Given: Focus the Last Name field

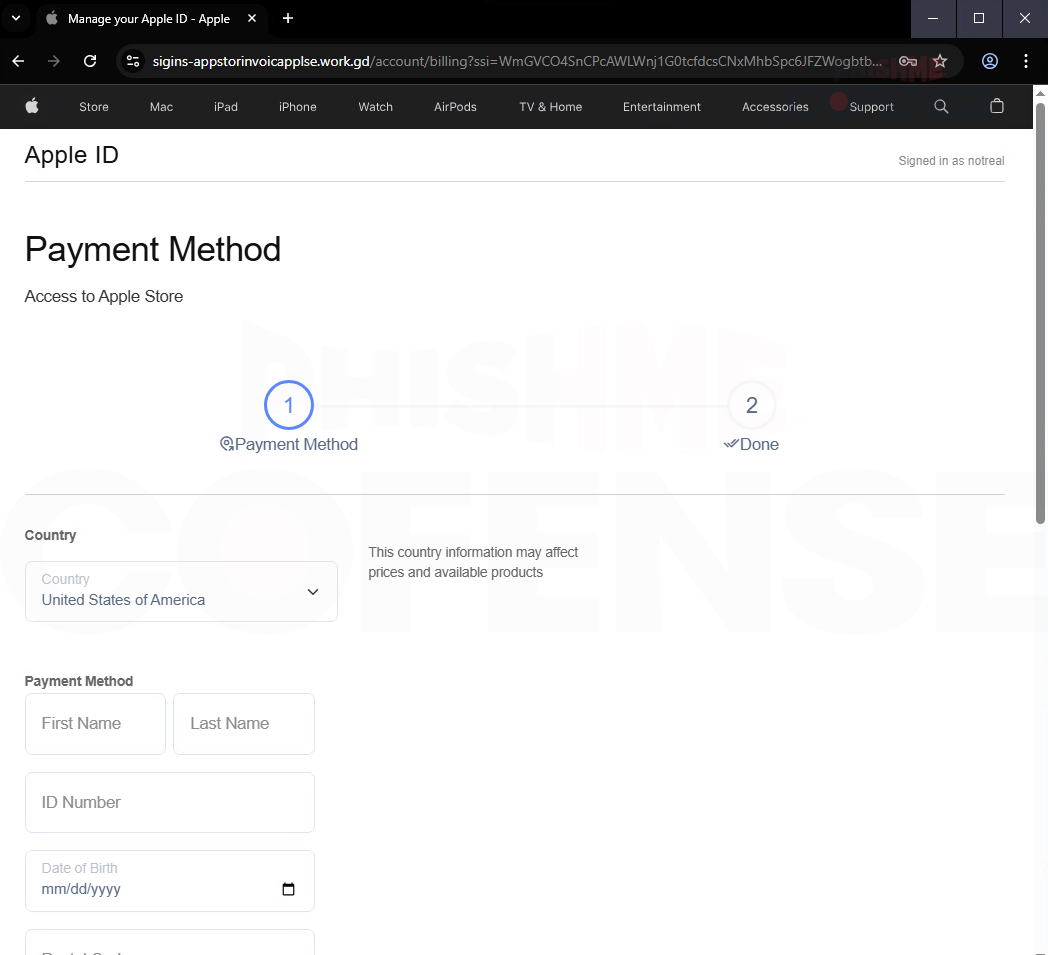Looking at the screenshot, I should point(244,724).
